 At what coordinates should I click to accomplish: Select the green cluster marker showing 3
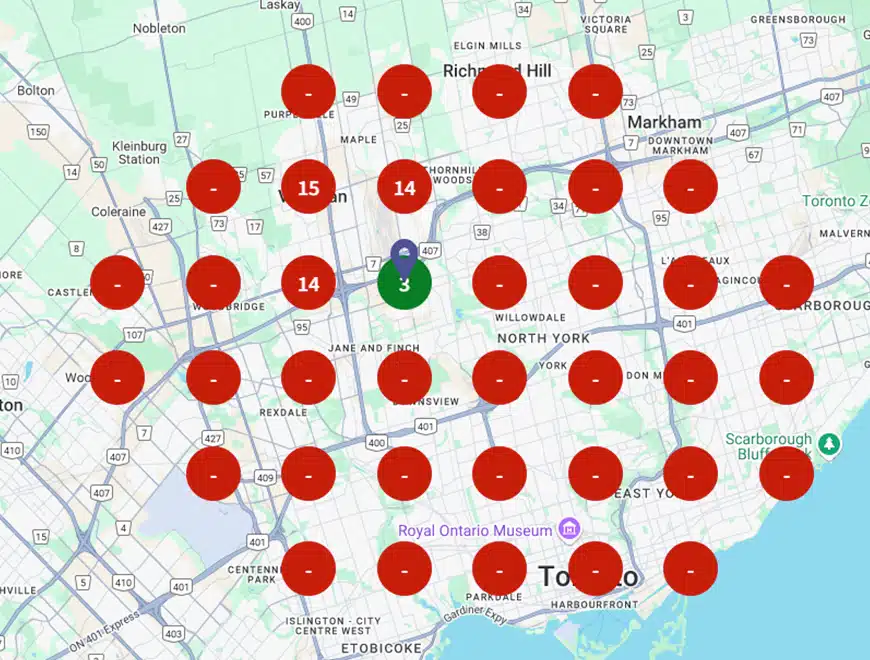click(x=404, y=283)
